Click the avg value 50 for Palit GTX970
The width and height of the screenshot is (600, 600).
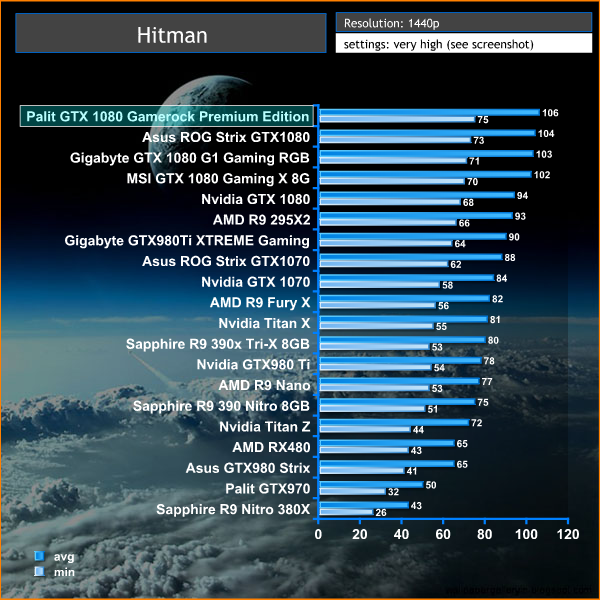click(431, 485)
